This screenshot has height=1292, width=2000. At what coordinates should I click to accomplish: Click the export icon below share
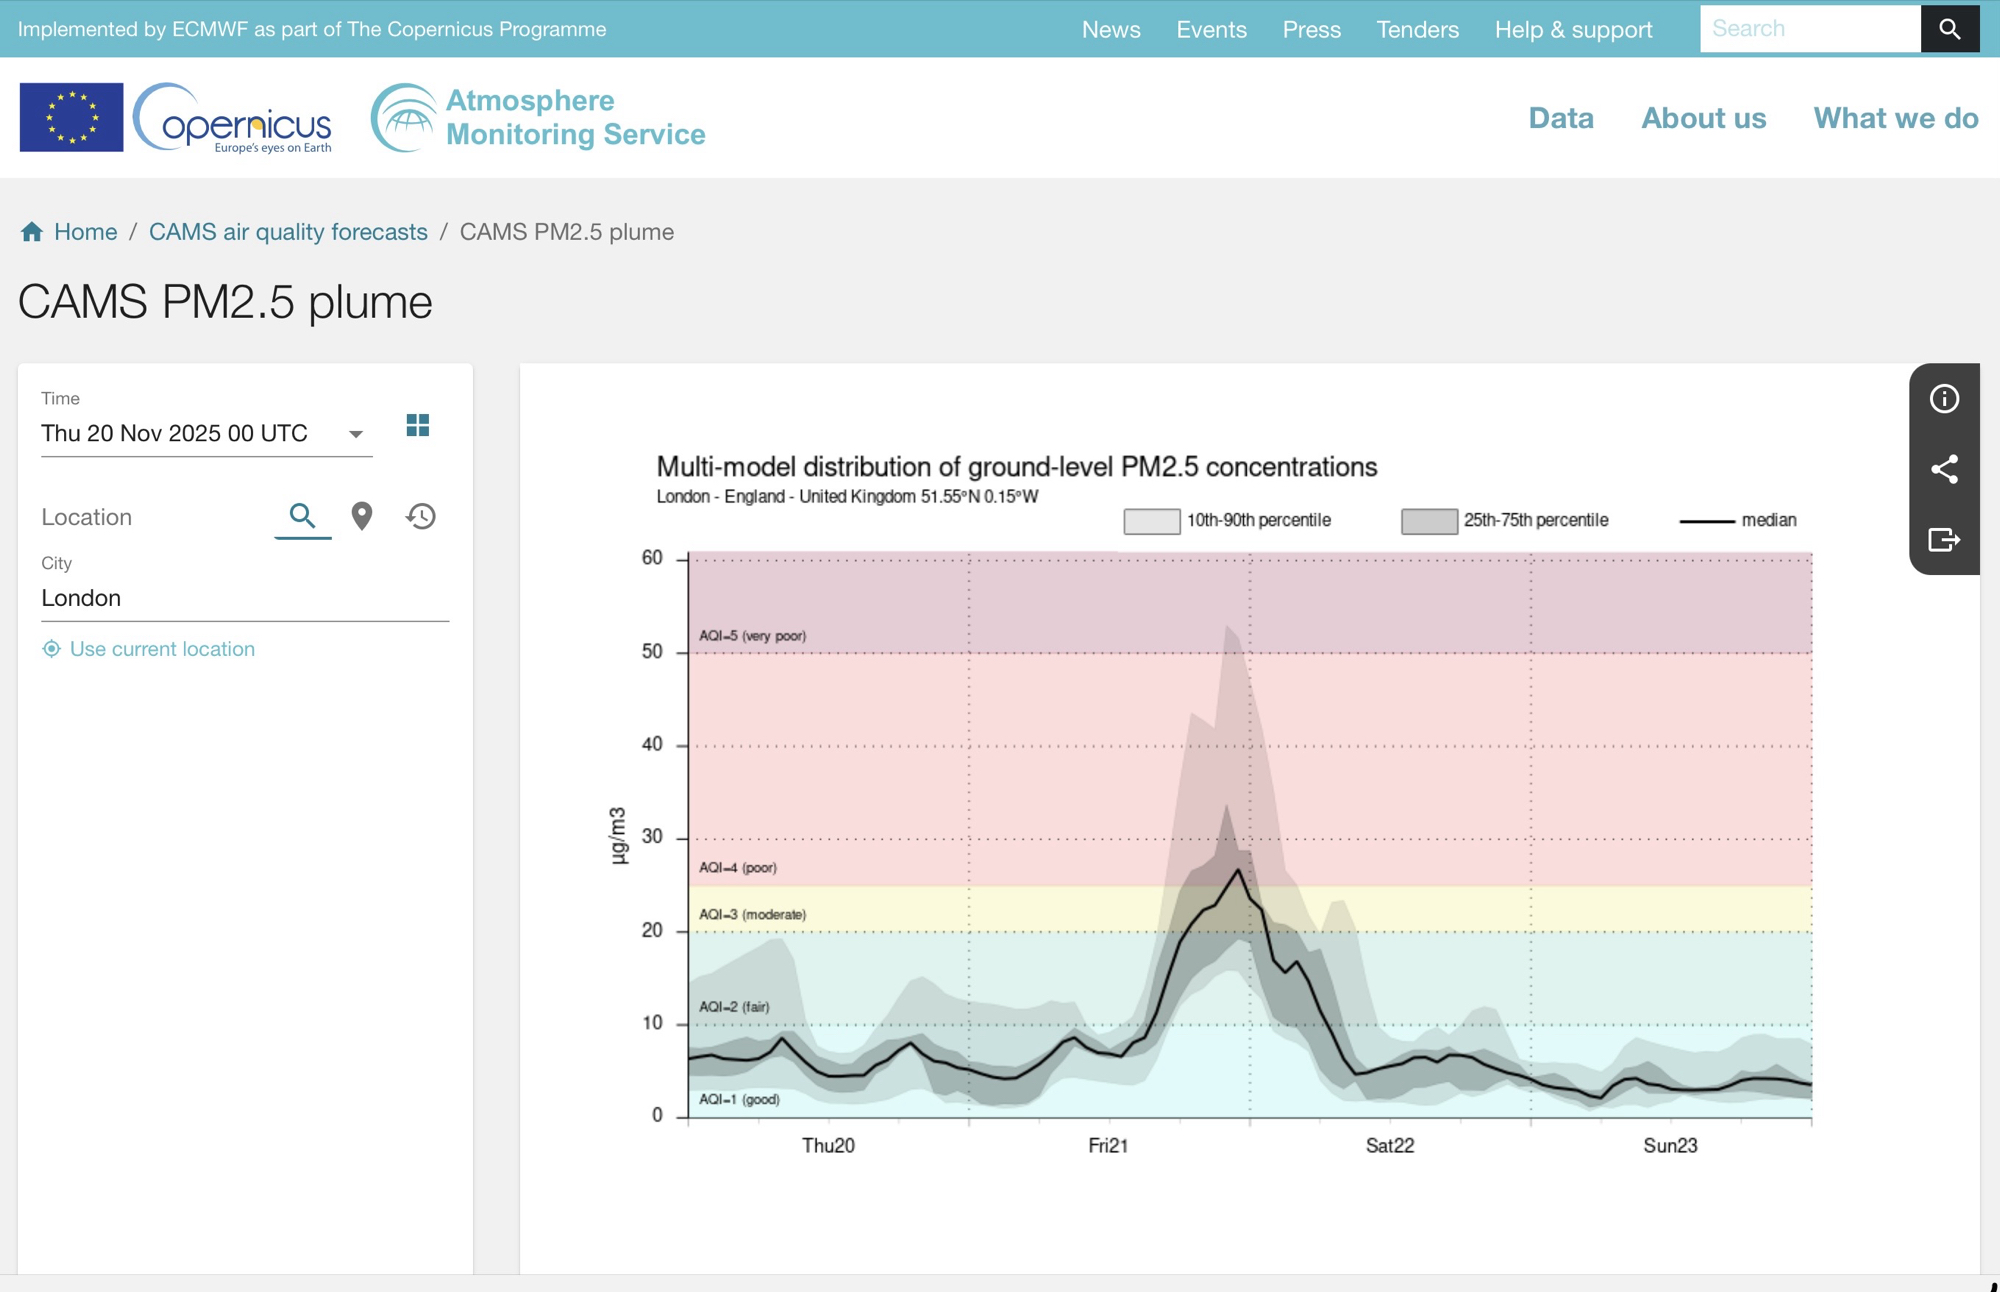click(1943, 540)
